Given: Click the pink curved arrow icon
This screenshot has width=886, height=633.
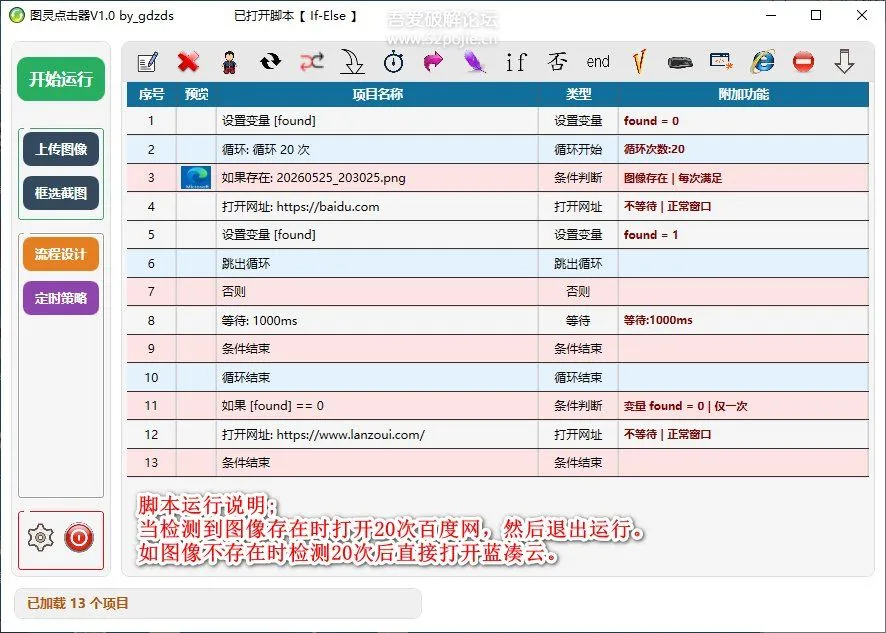Looking at the screenshot, I should pyautogui.click(x=434, y=62).
